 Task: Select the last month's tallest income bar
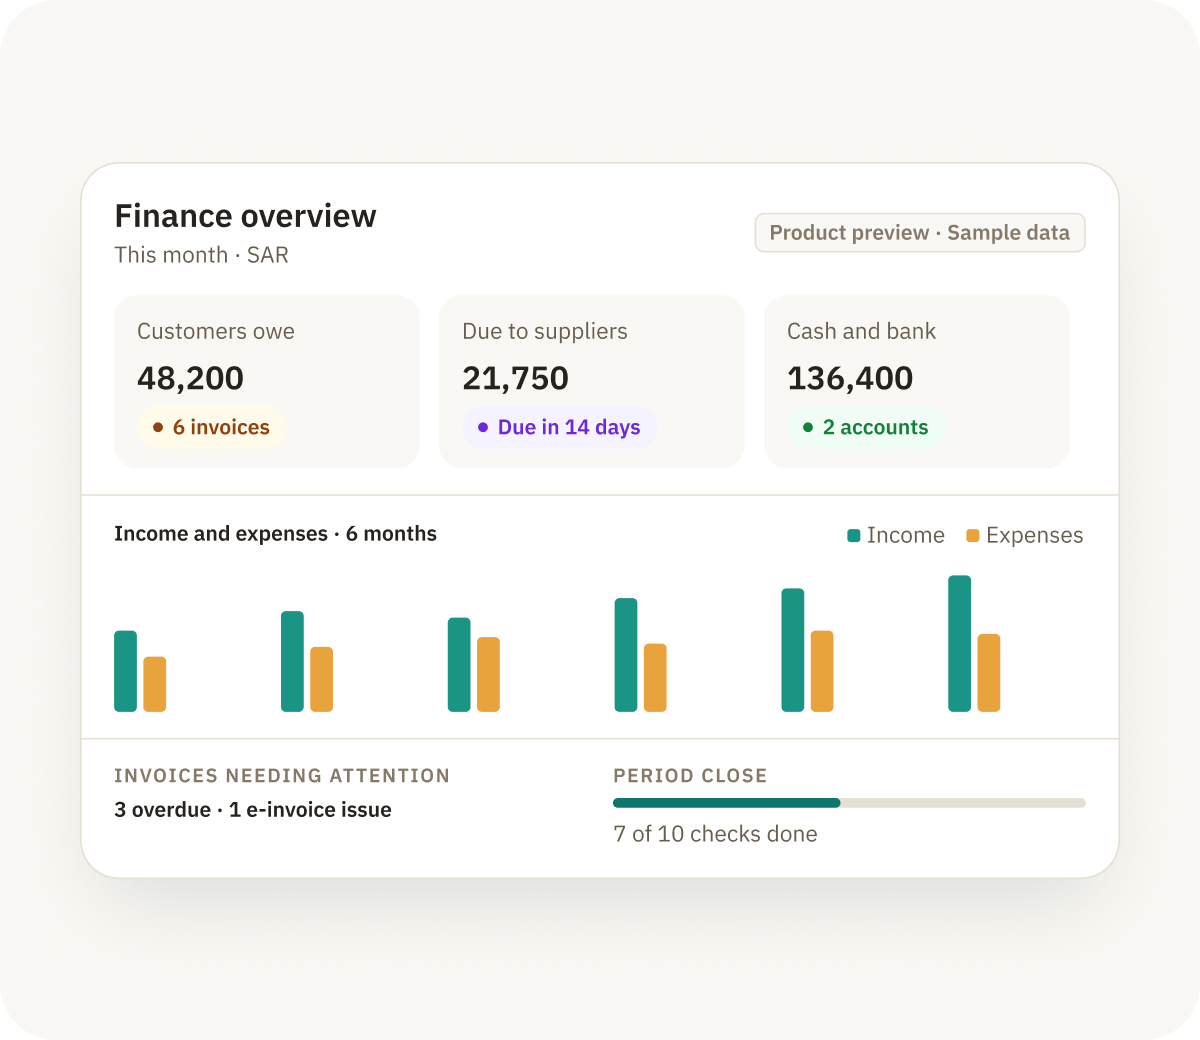(960, 644)
